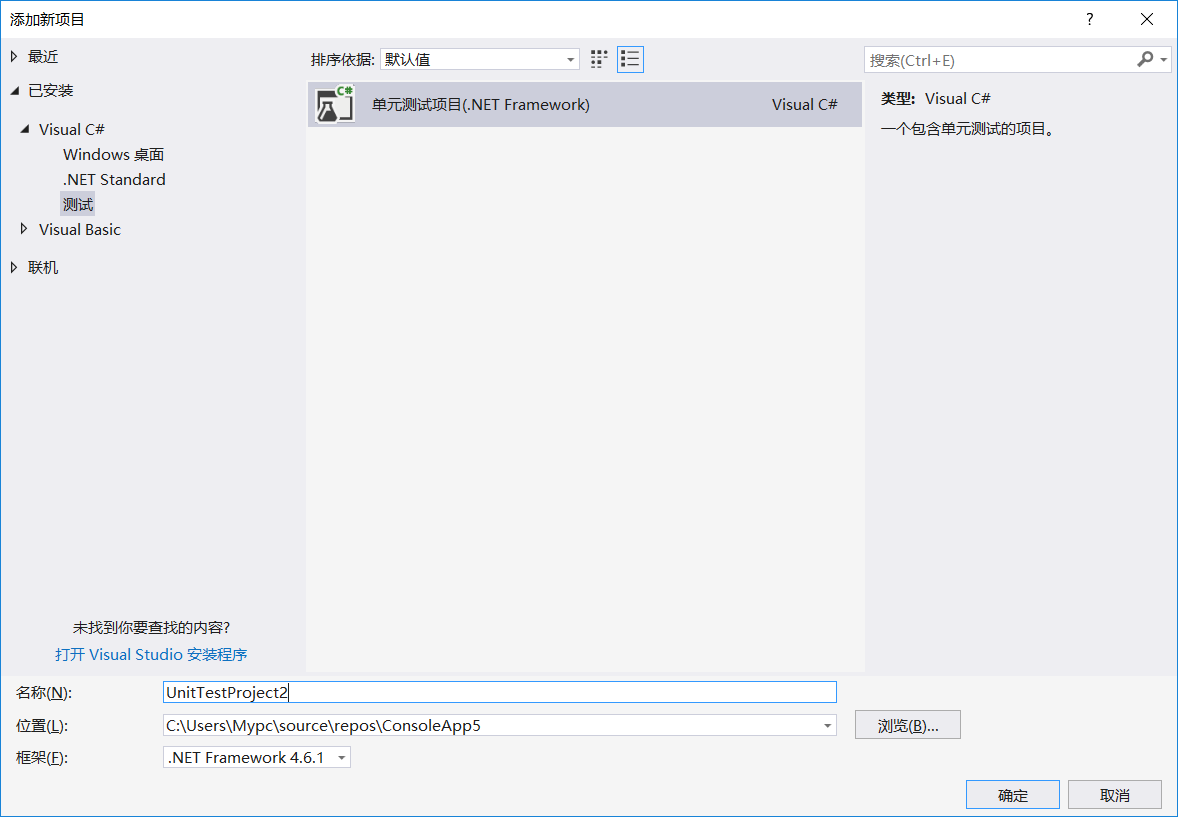Select the 最近 tree label

point(43,56)
